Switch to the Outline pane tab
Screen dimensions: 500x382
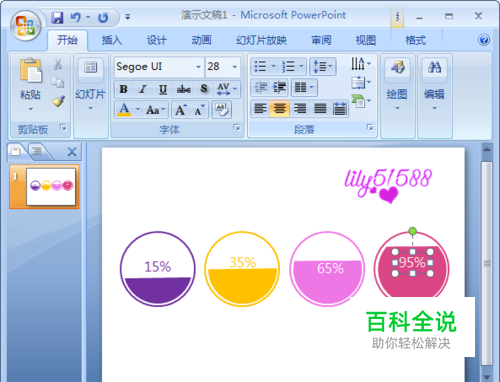point(37,151)
